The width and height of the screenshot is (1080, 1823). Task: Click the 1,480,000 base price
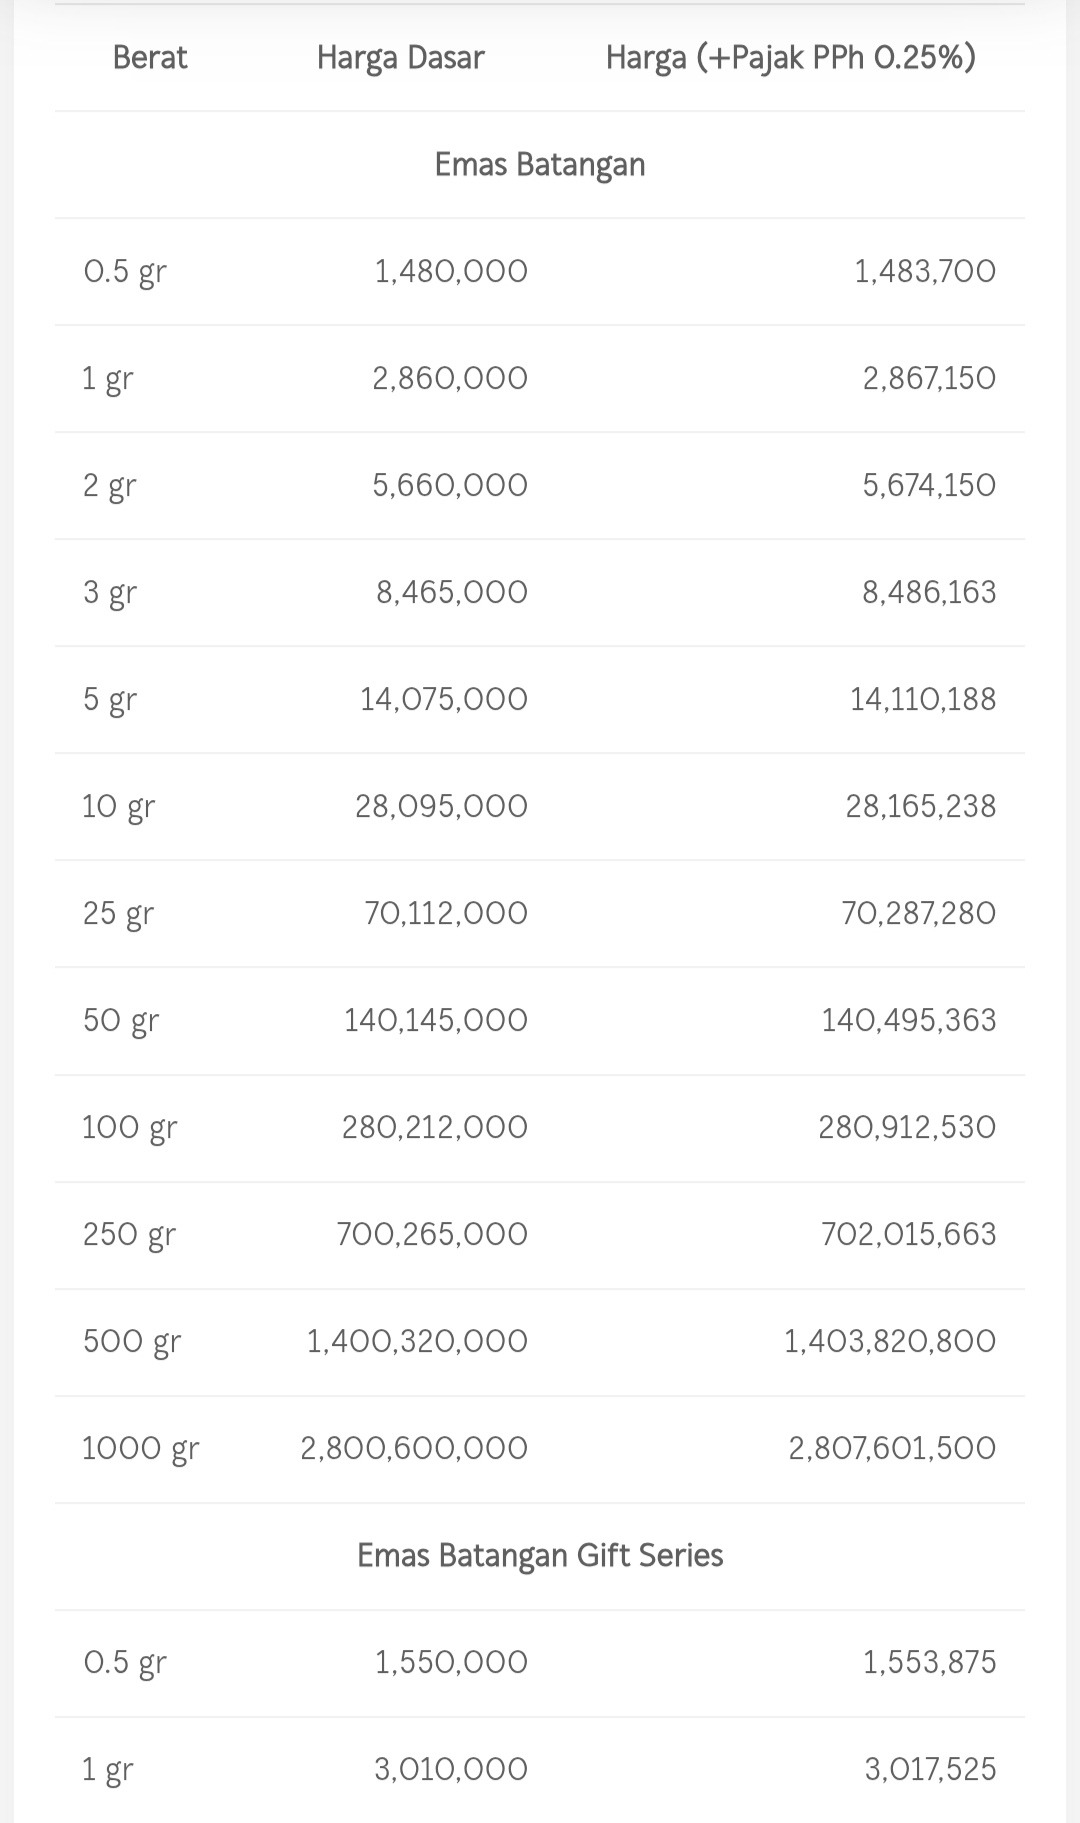[451, 272]
